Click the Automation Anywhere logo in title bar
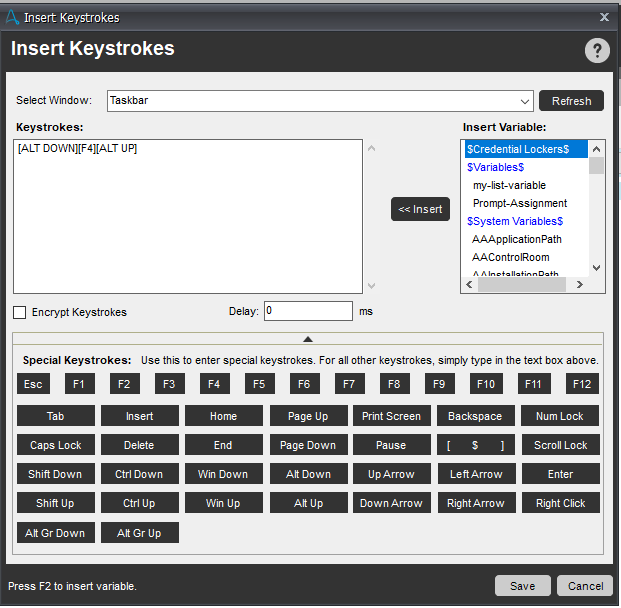621x608 pixels. (x=13, y=16)
